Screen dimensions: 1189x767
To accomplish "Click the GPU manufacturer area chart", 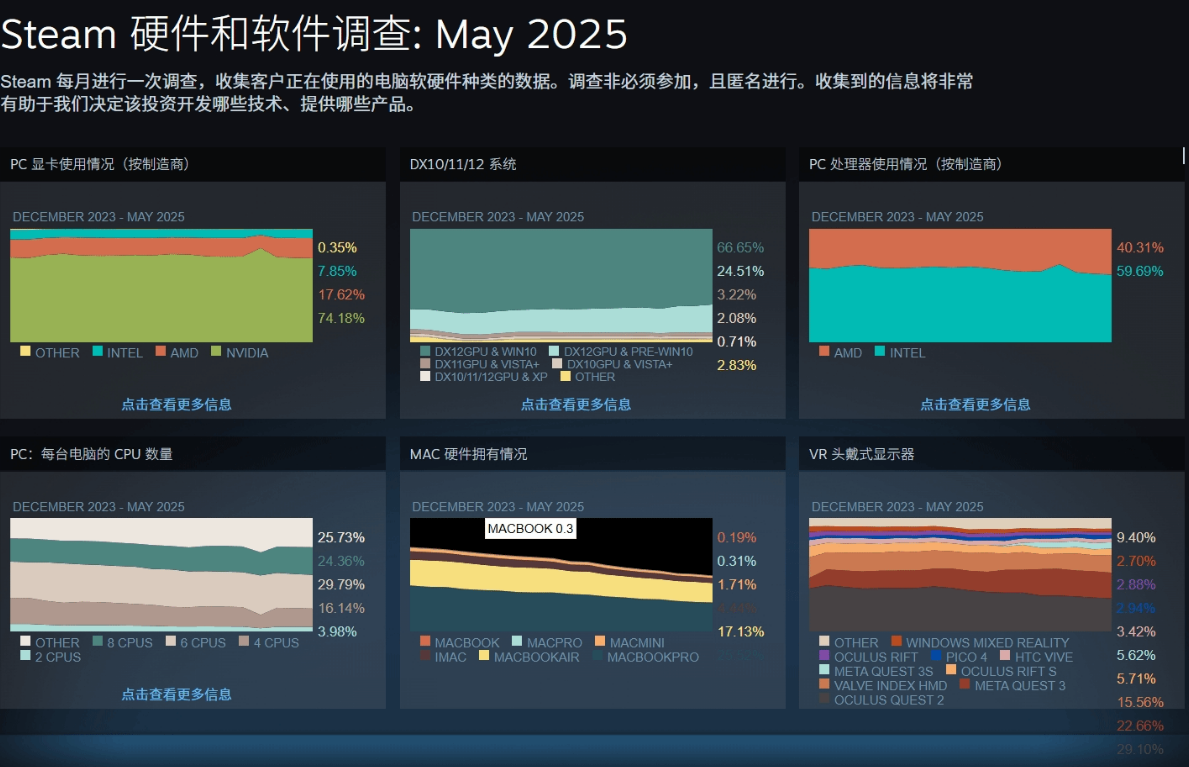I will [x=162, y=285].
